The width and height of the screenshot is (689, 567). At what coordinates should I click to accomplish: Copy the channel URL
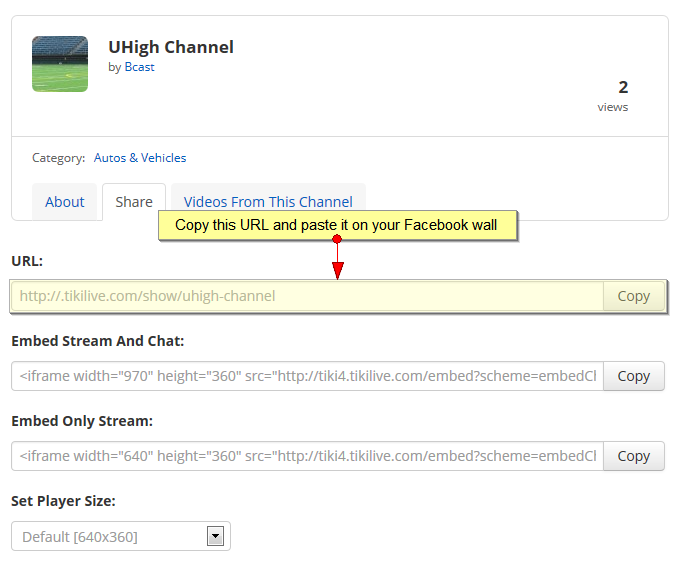pyautogui.click(x=634, y=296)
